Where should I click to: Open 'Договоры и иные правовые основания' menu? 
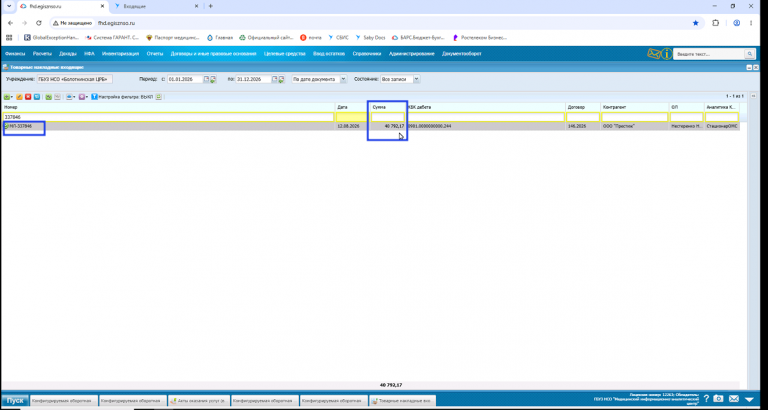(x=214, y=54)
